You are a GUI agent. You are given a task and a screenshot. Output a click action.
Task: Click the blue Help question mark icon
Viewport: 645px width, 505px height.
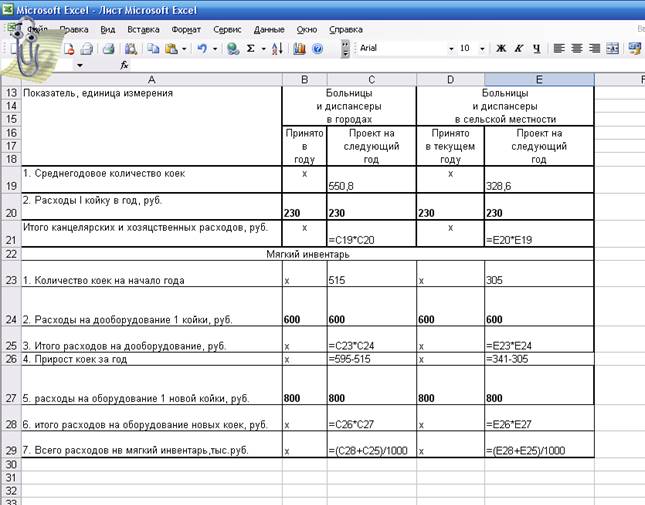click(x=317, y=49)
